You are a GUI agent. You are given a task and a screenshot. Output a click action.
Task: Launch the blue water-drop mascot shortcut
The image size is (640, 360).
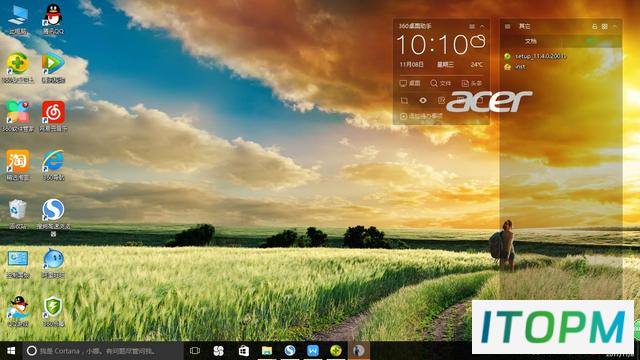pyautogui.click(x=53, y=263)
